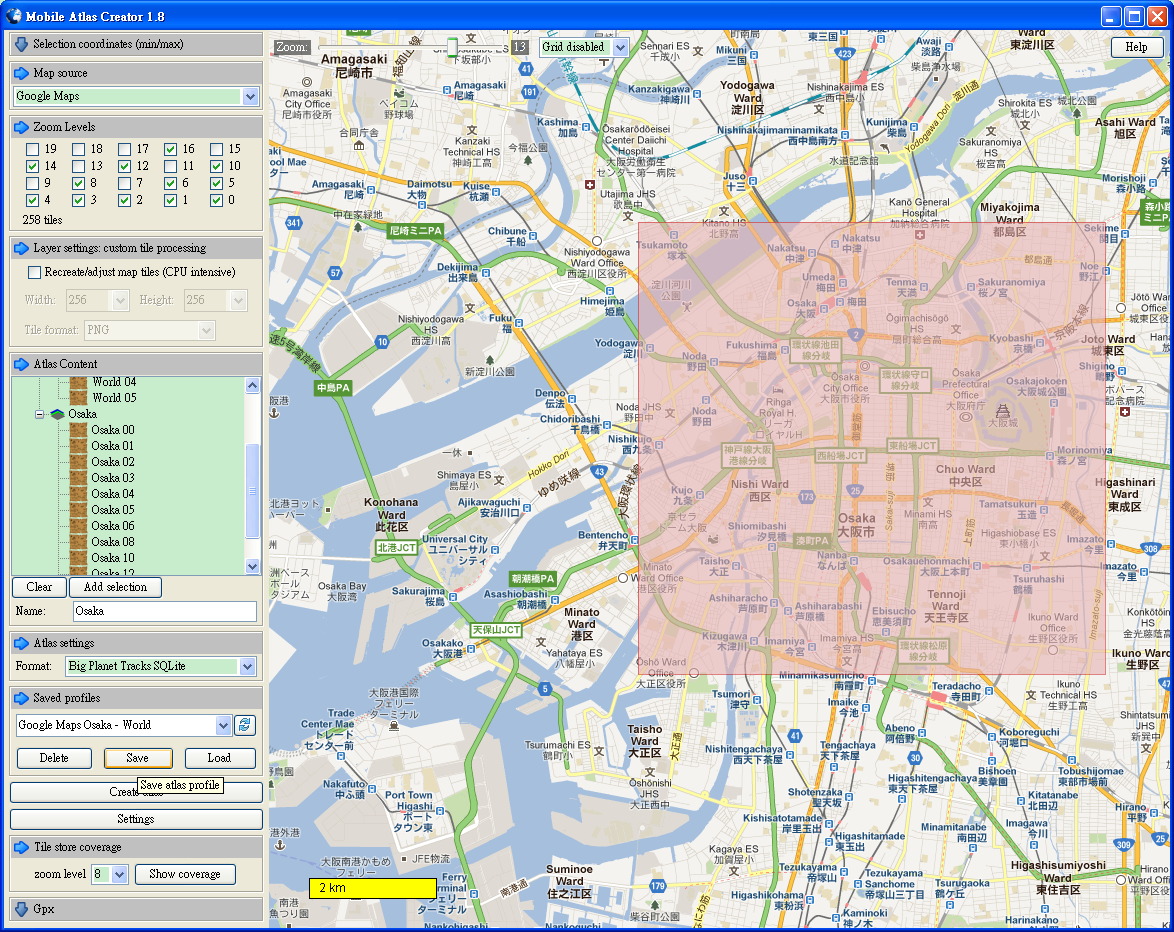Toggle zoom level 0 checkbox
1174x932 pixels.
click(216, 201)
